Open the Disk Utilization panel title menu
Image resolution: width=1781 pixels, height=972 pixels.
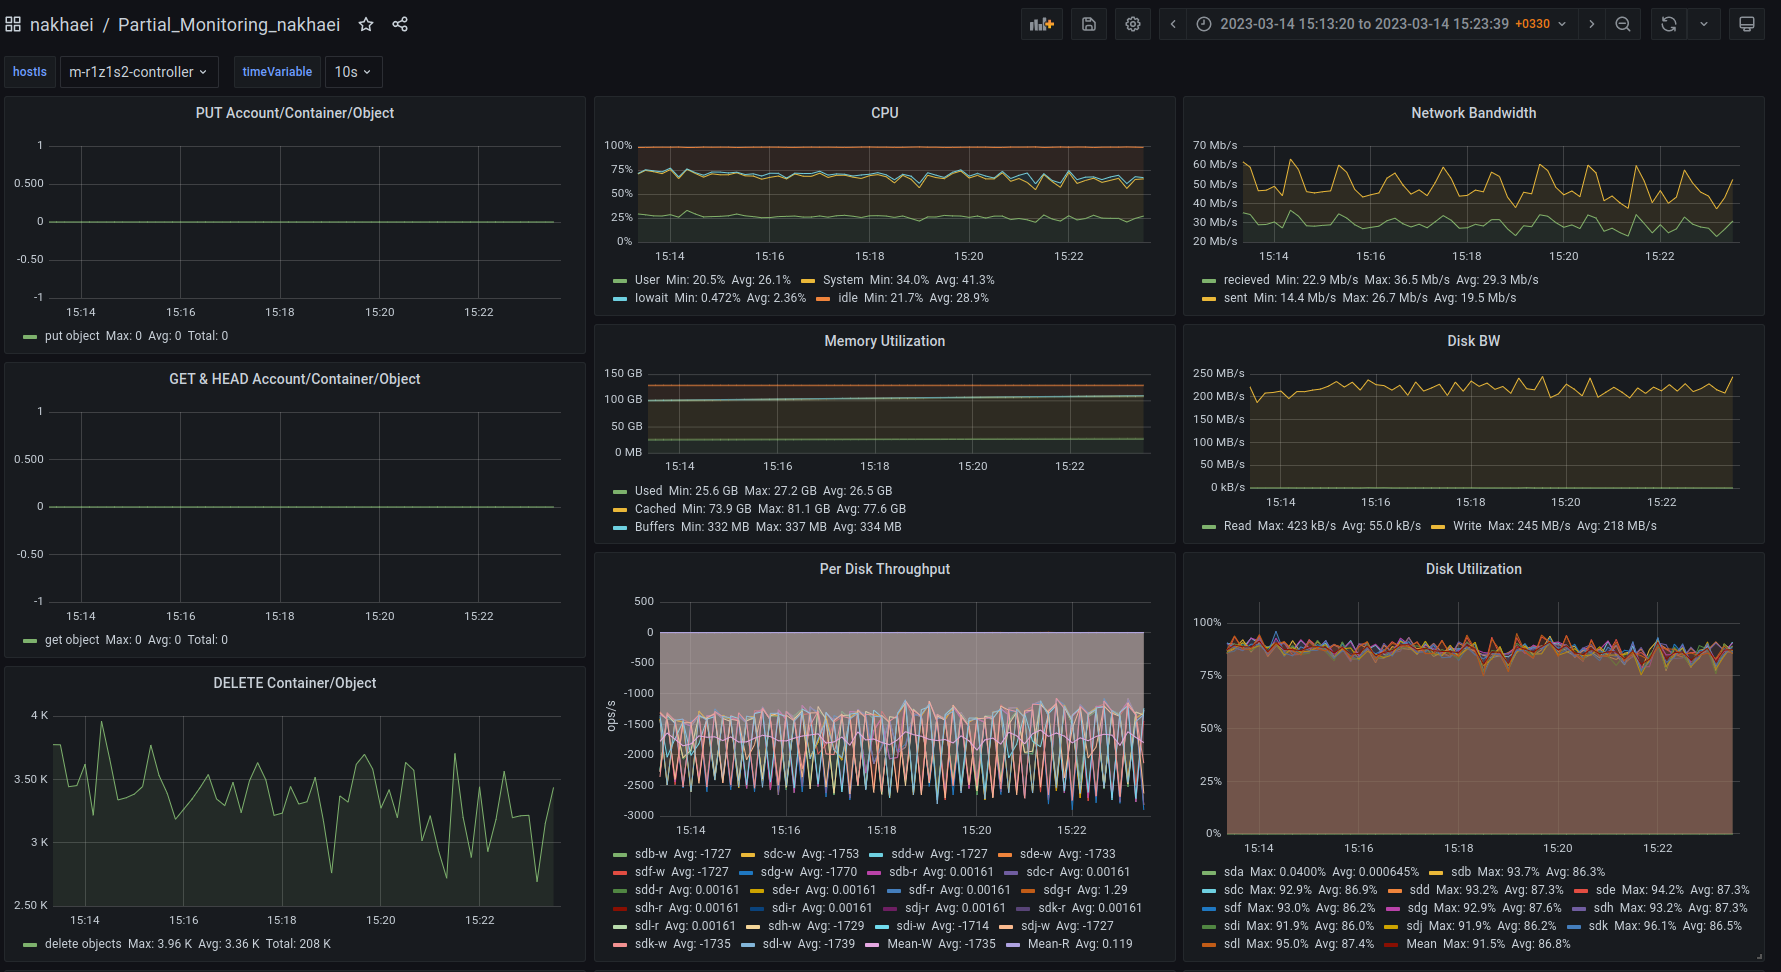coord(1473,569)
